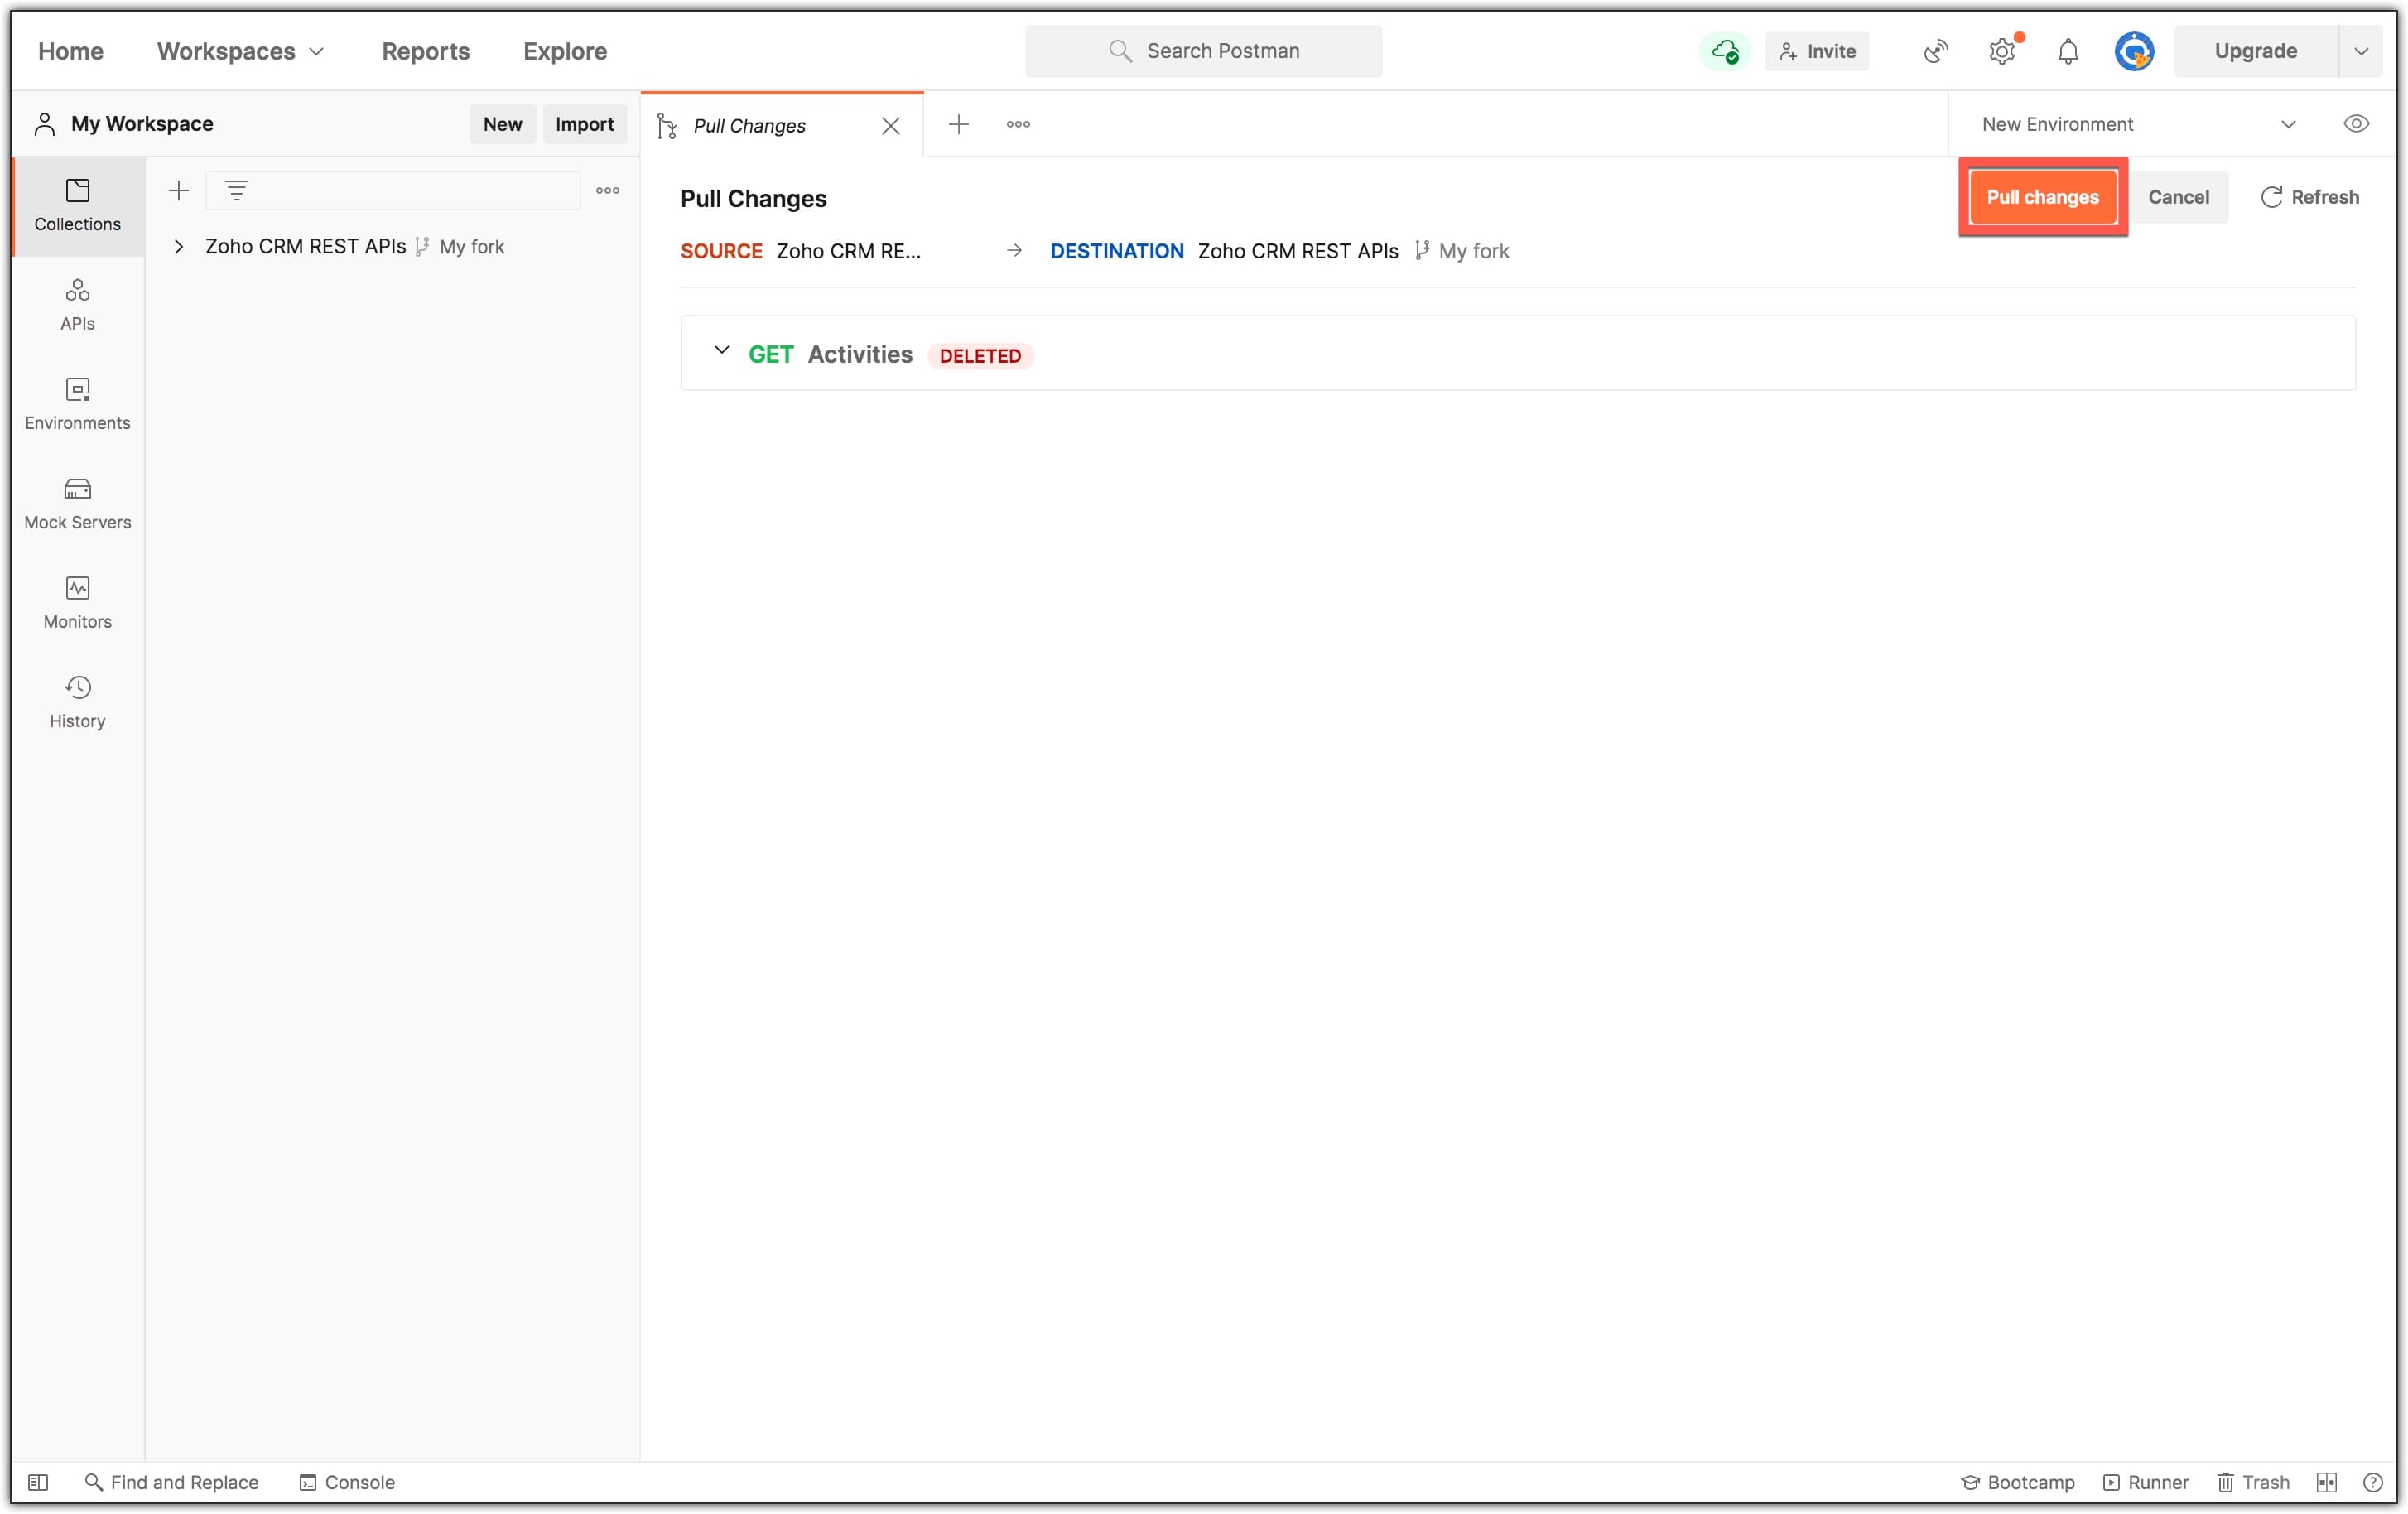Click the SOURCE Zoho CRM RE... name
This screenshot has height=1514, width=2408.
[849, 251]
